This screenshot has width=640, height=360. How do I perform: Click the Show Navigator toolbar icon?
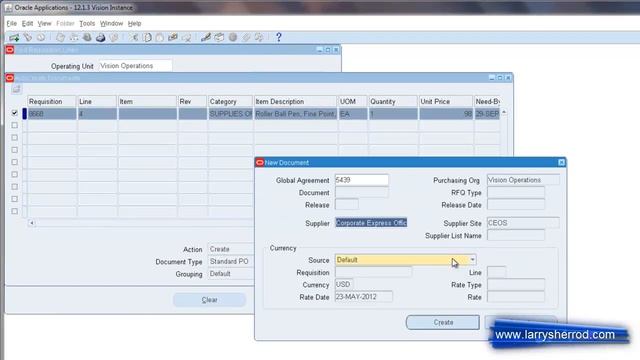click(41, 38)
